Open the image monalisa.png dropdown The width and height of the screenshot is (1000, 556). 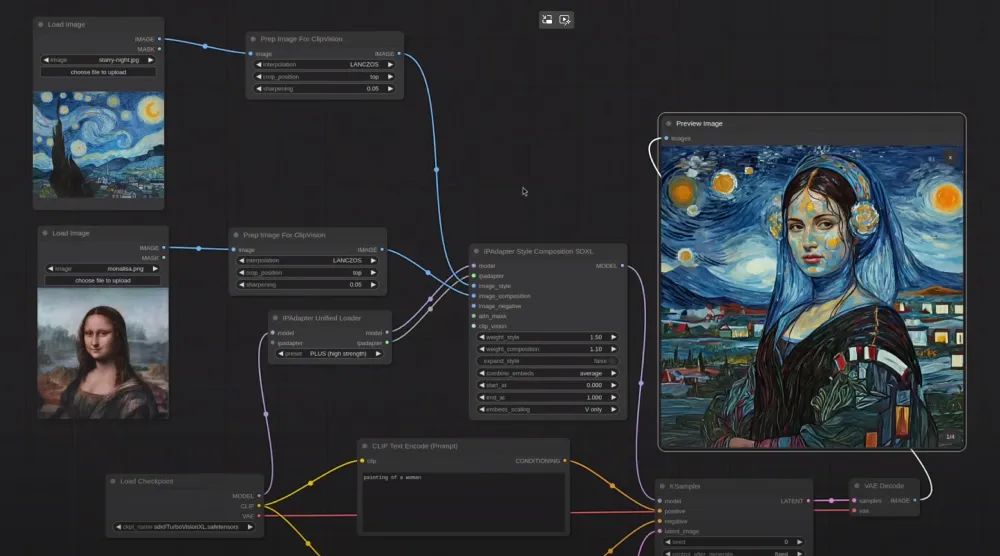coord(103,268)
